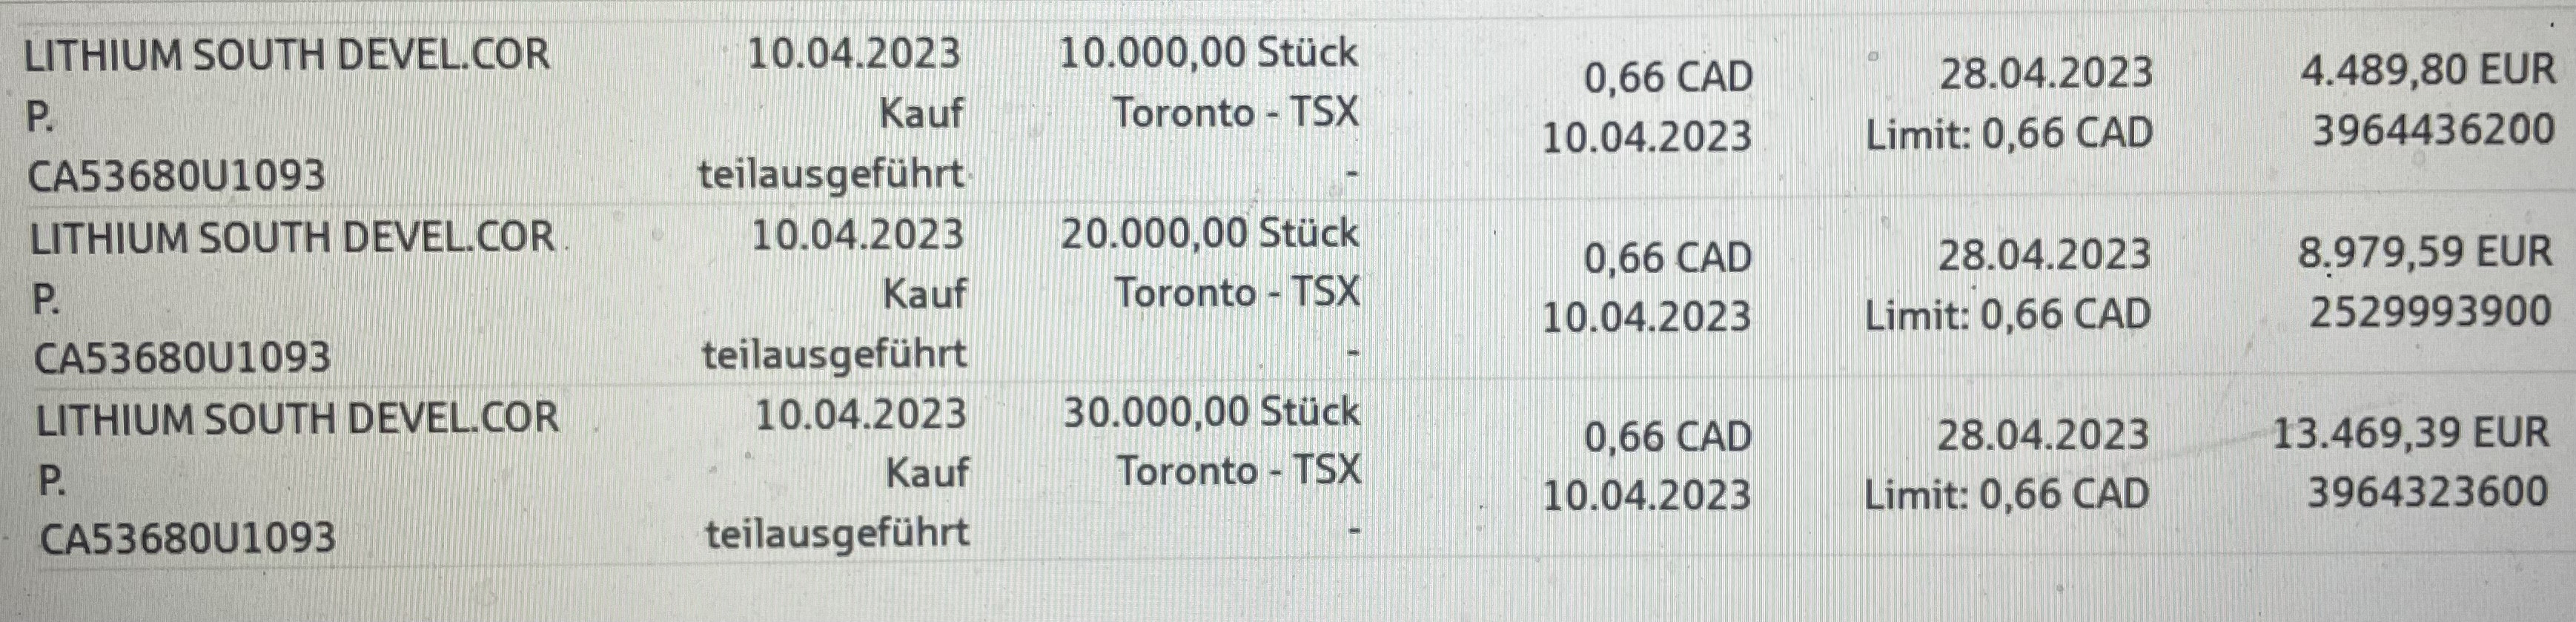Viewport: 2576px width, 622px height.
Task: Click ISIN CA53680U1093 in the first order
Action: pyautogui.click(x=176, y=177)
